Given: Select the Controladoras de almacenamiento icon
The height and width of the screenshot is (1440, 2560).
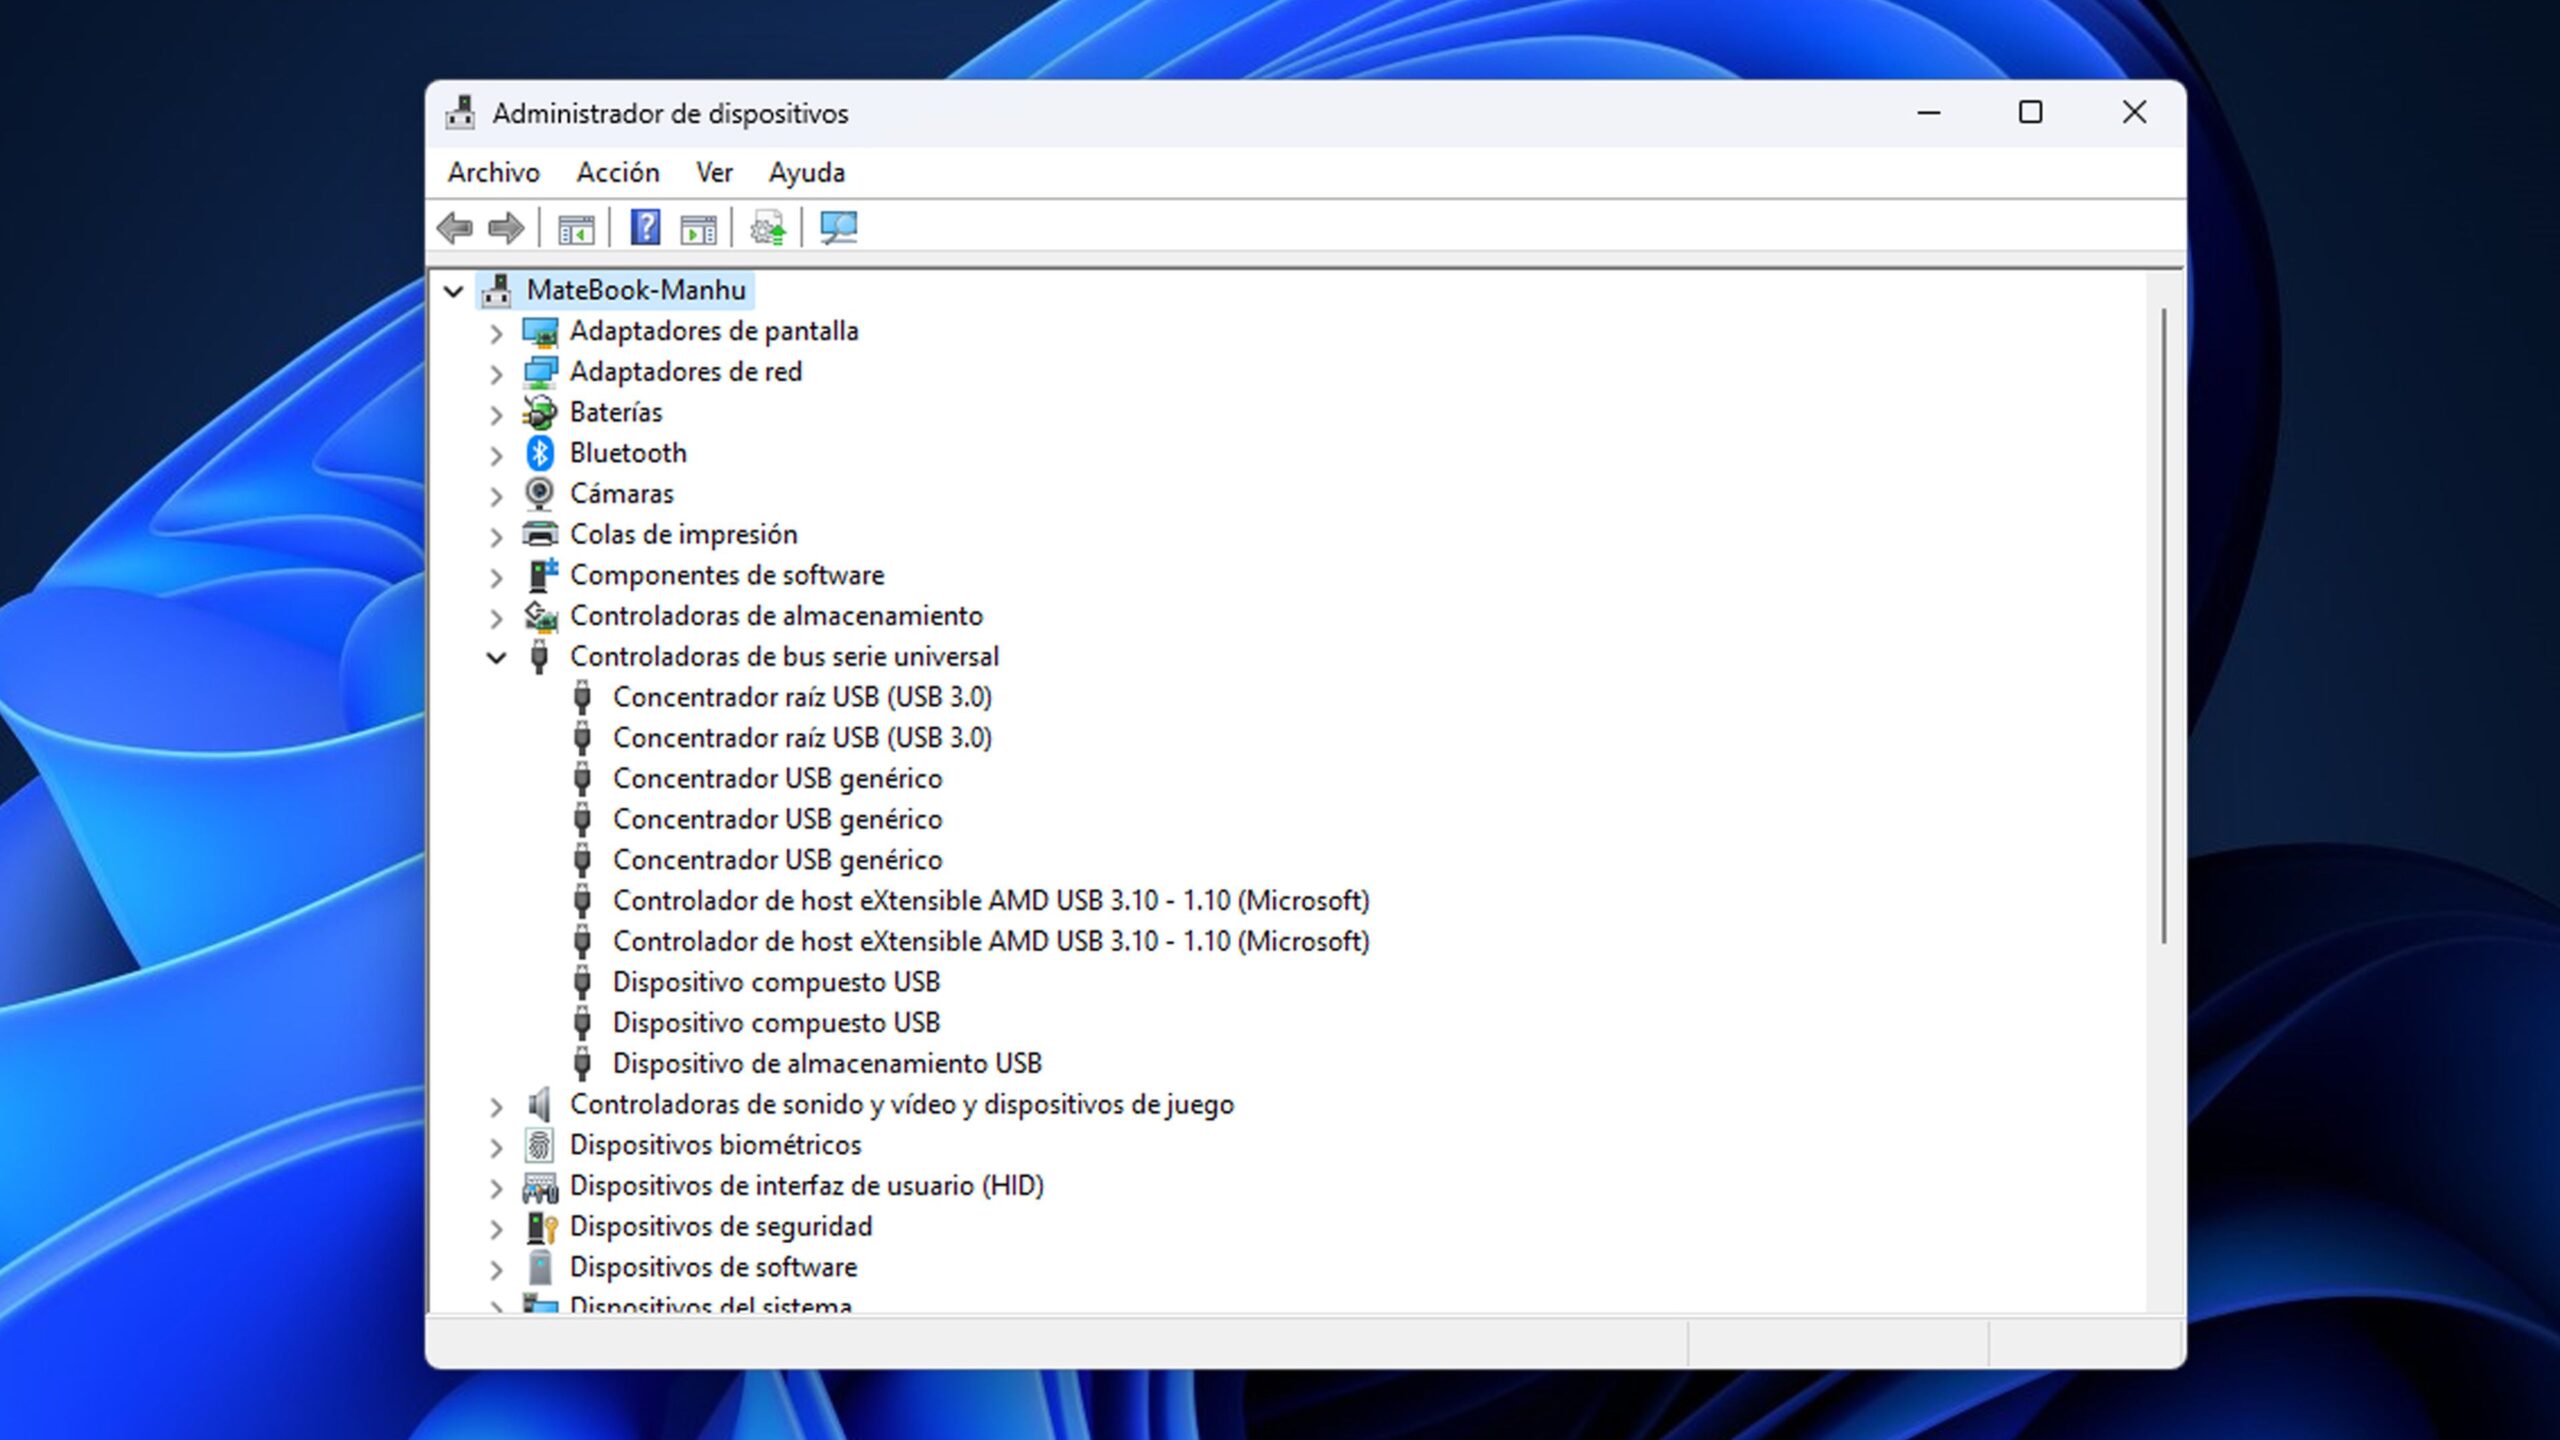Looking at the screenshot, I should (541, 616).
